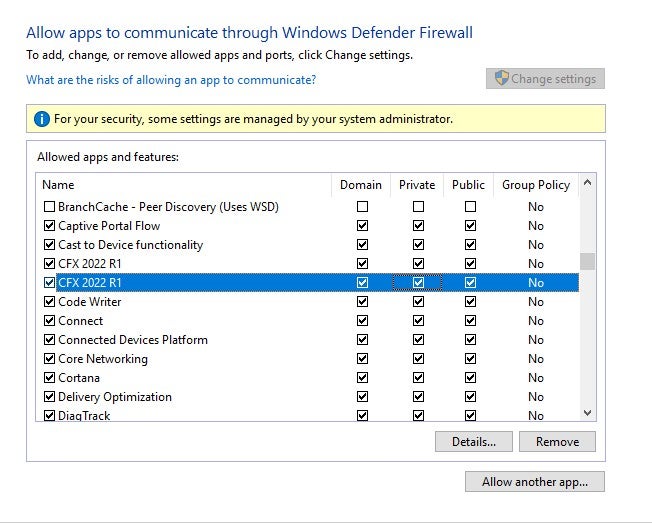Viewport: 652px width, 523px height.
Task: Click the shield icon on Change settings
Action: point(501,78)
